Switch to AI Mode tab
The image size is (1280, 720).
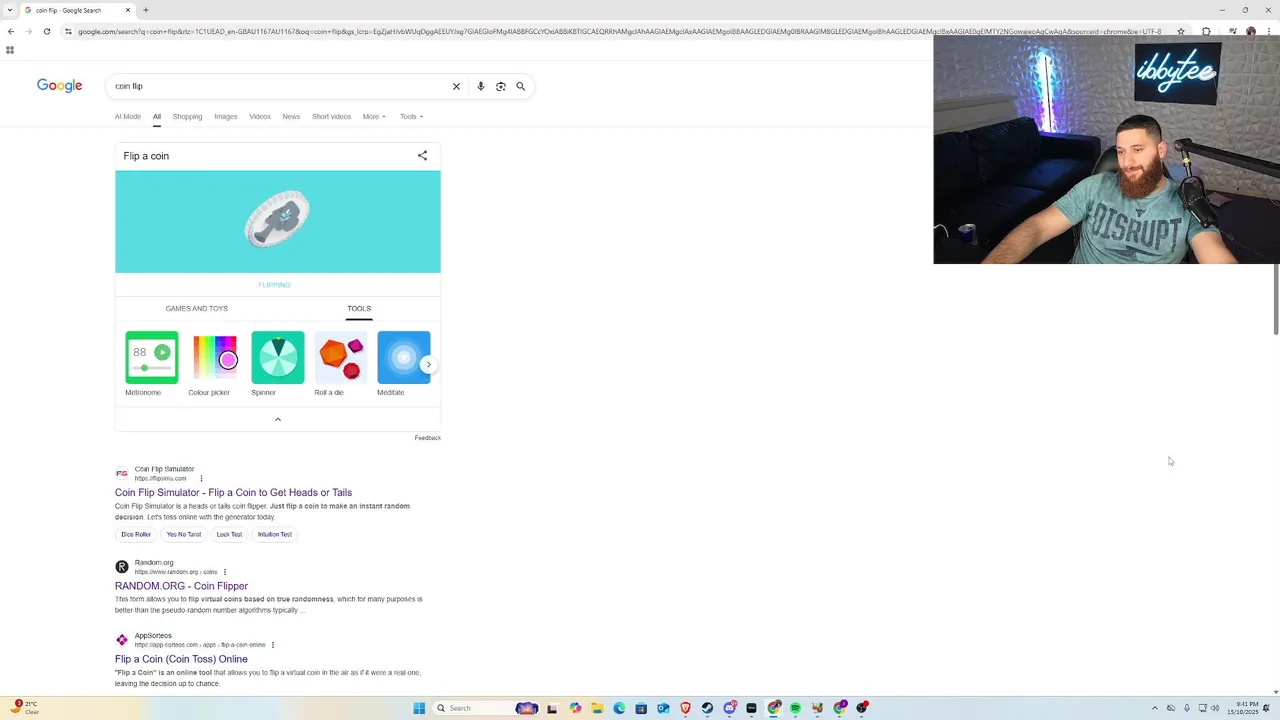pos(128,116)
